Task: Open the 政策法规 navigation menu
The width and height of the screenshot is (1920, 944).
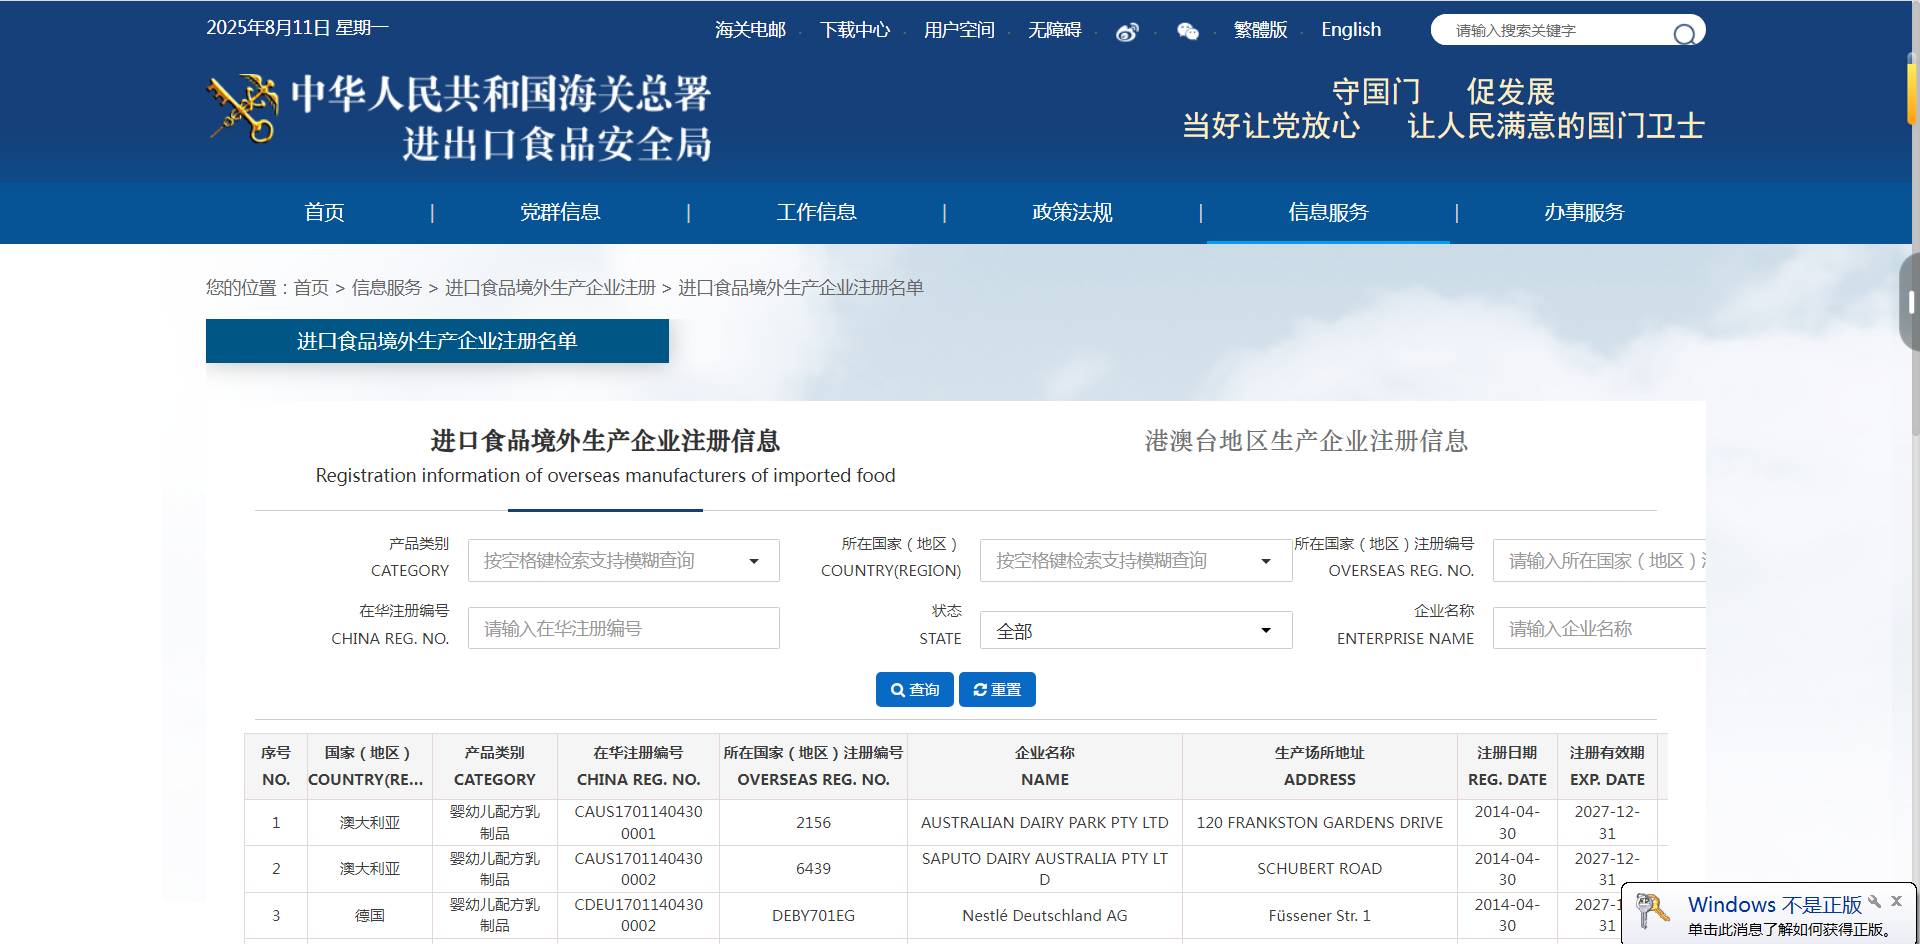Action: (x=1072, y=212)
